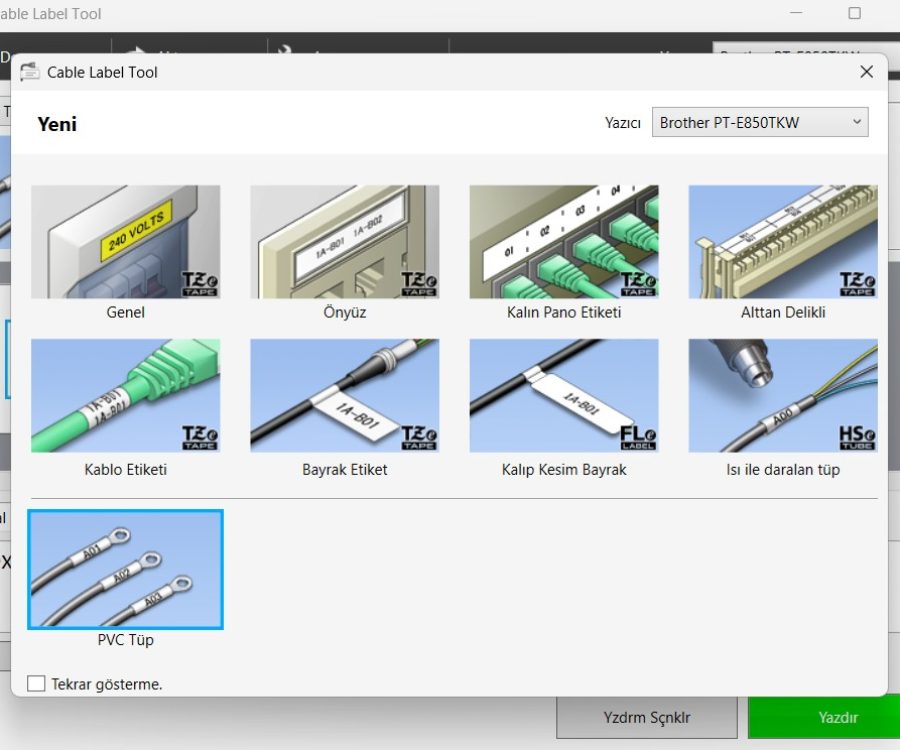Select the PVC Tüp template
The width and height of the screenshot is (900, 750).
coord(125,569)
